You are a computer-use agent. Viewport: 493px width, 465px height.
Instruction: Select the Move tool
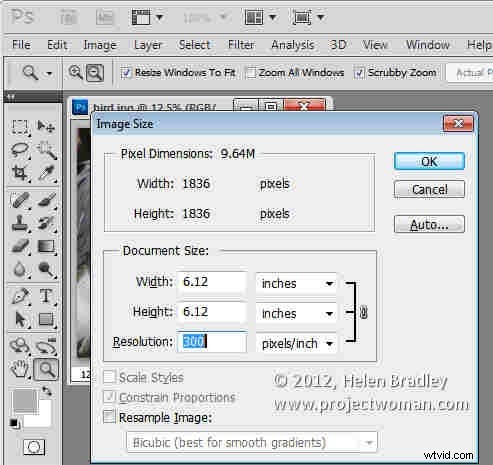[46, 127]
